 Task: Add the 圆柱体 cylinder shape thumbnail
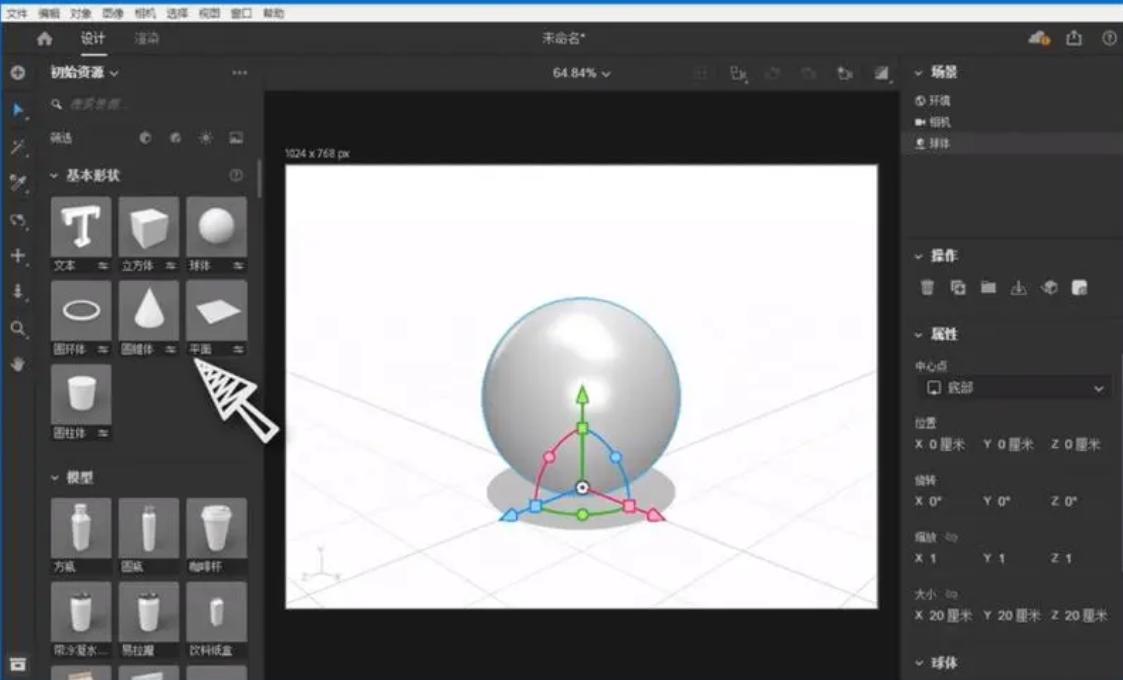[x=81, y=394]
